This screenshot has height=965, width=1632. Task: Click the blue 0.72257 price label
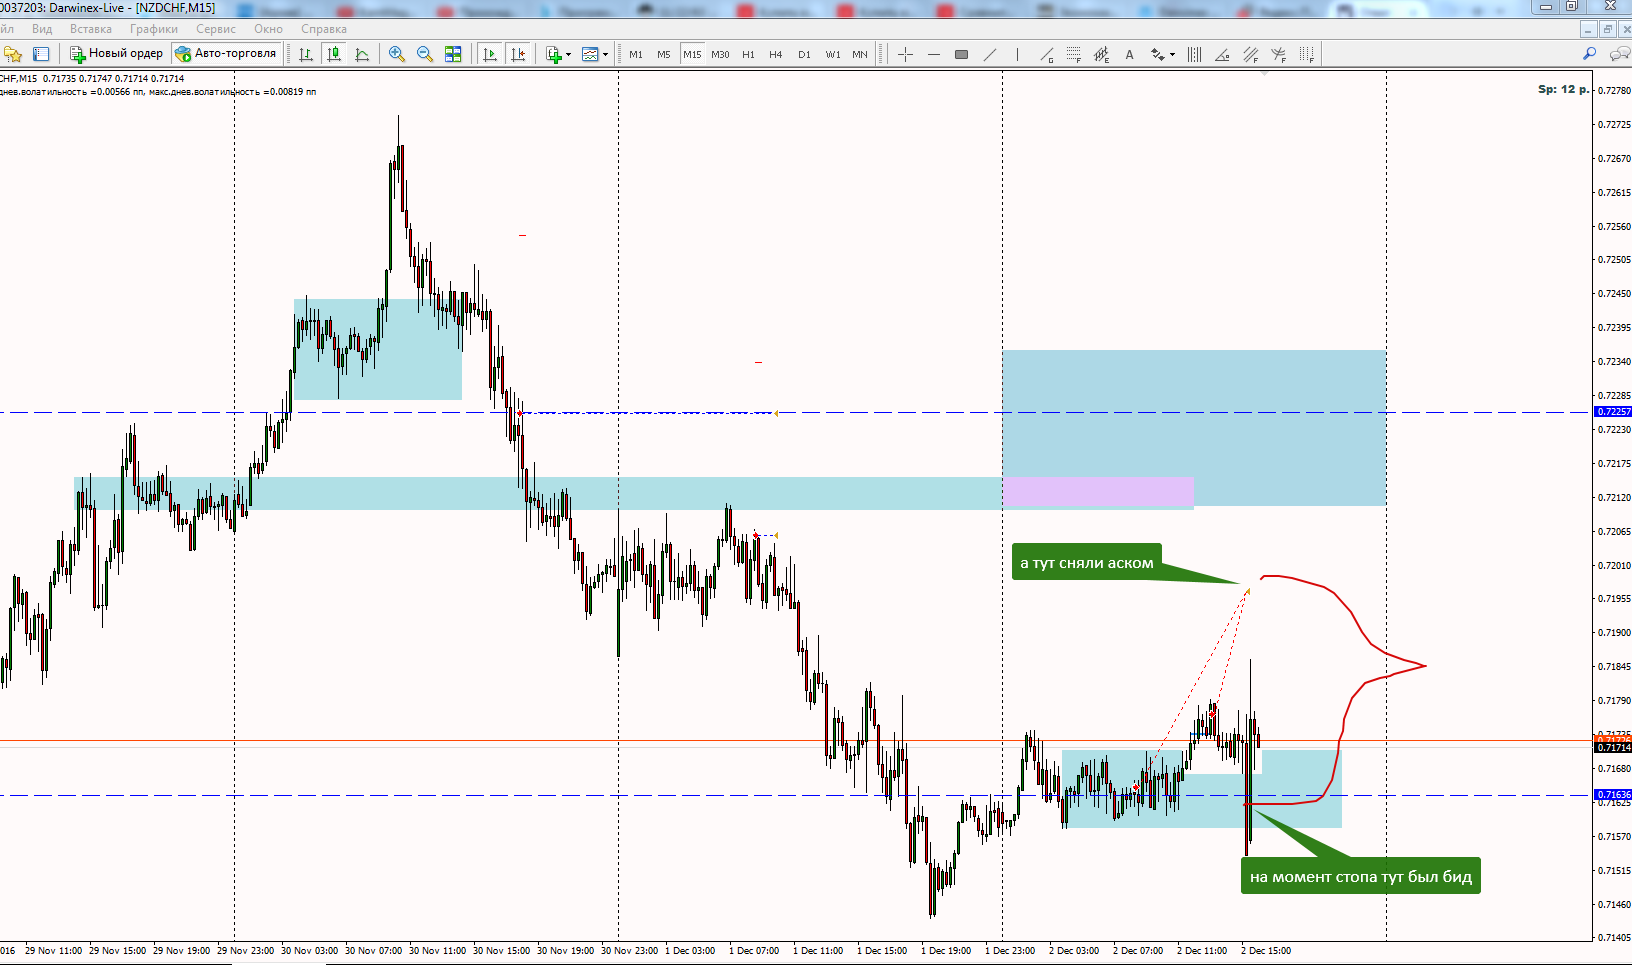(1613, 412)
